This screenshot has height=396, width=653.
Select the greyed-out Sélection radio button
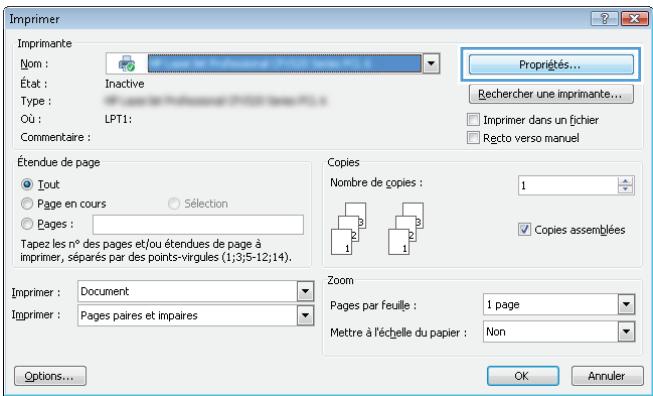coord(174,204)
